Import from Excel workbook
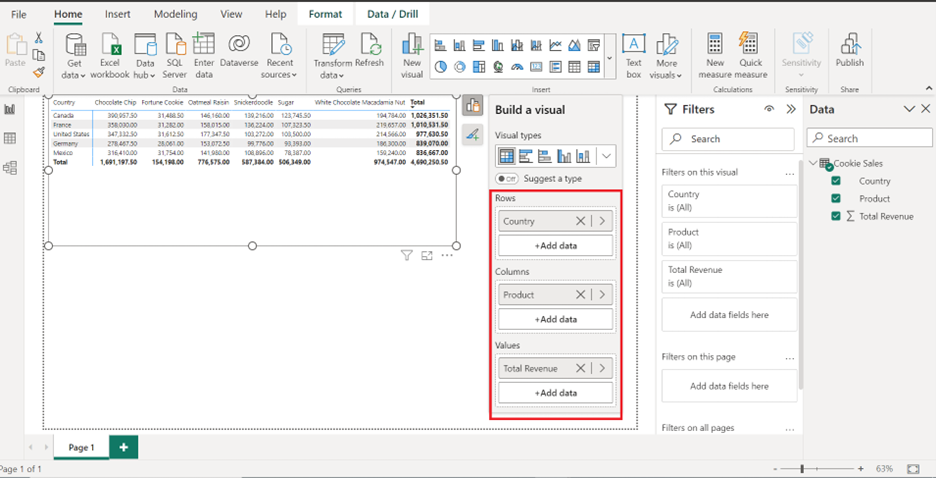This screenshot has width=936, height=478. 110,56
